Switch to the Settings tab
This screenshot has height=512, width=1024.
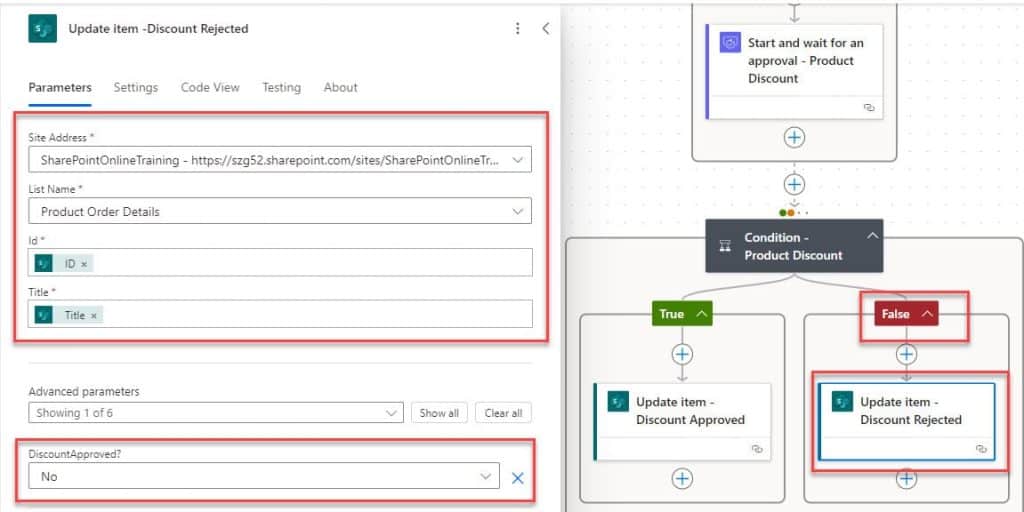136,88
